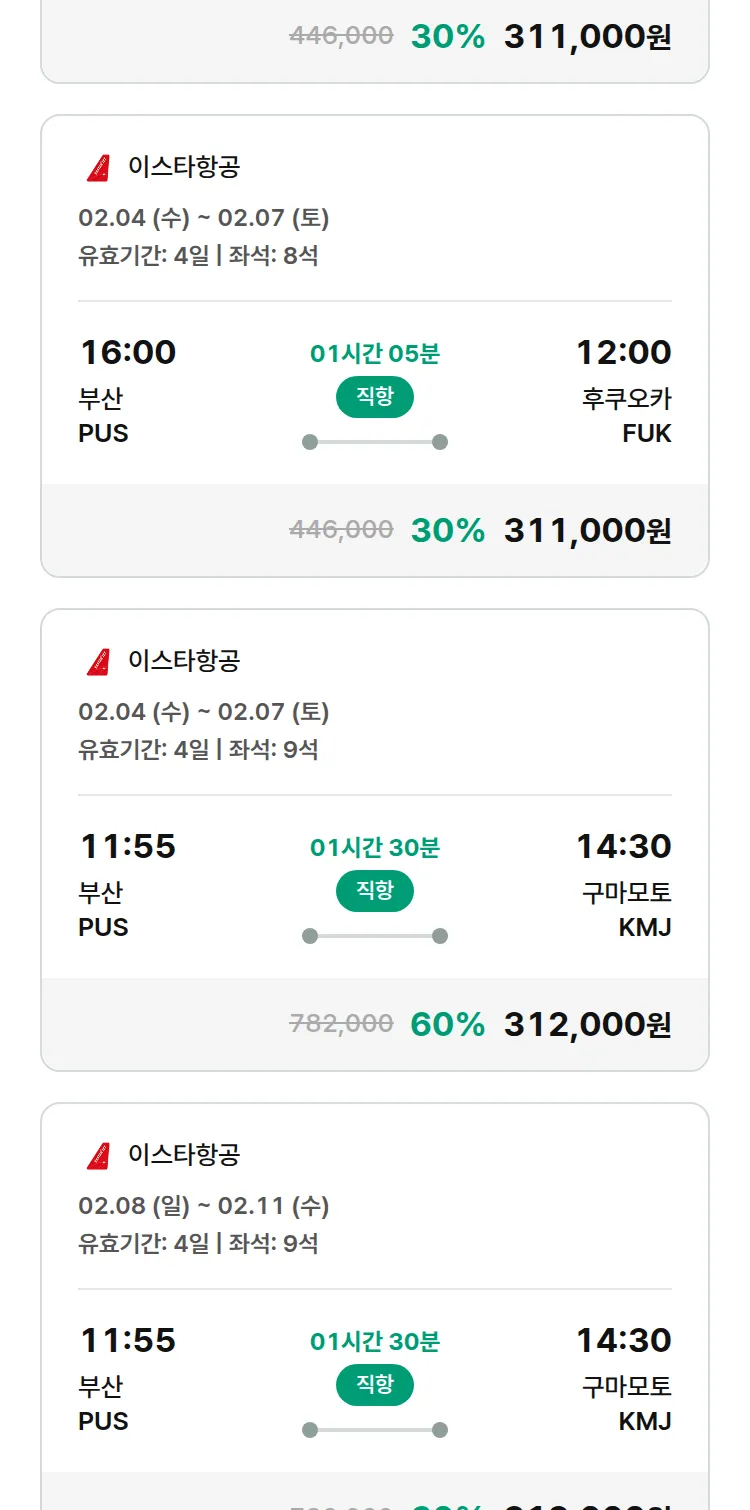Viewport: 750px width, 1510px height.
Task: Click the 16:00 Busan departure time
Action: (128, 353)
